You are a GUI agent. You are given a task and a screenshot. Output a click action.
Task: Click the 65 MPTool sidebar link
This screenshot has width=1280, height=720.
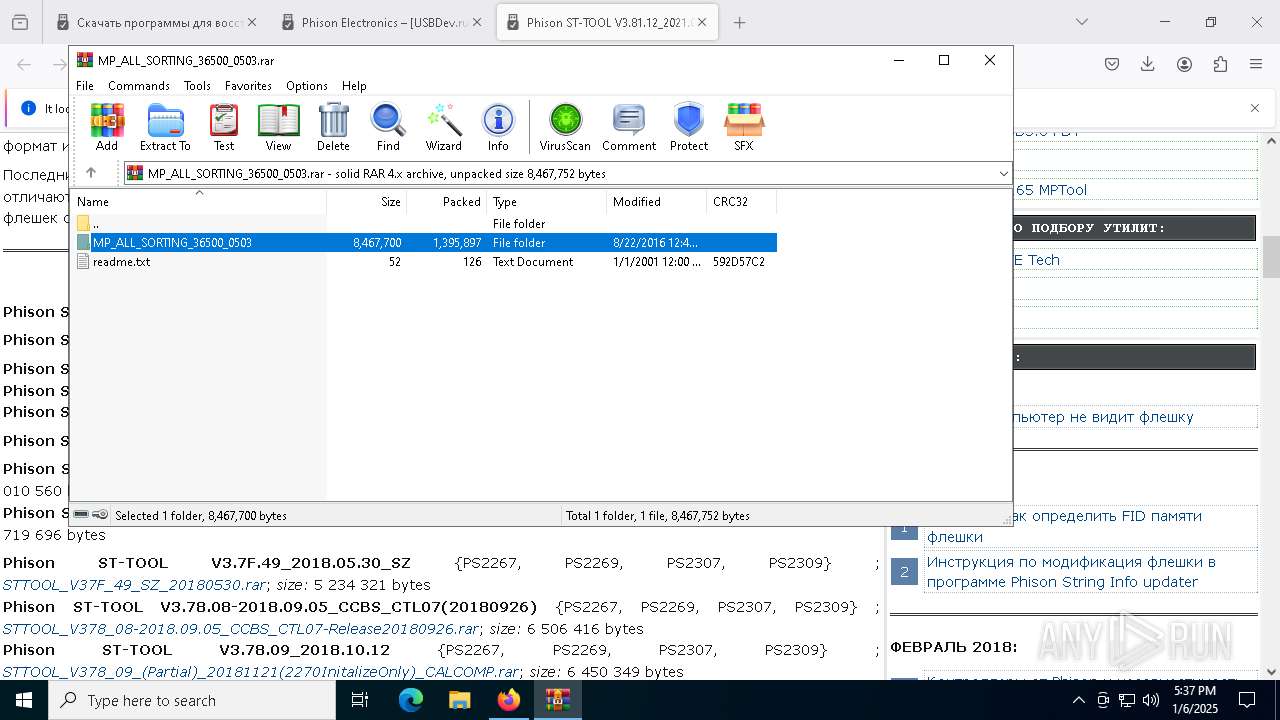pos(1050,190)
